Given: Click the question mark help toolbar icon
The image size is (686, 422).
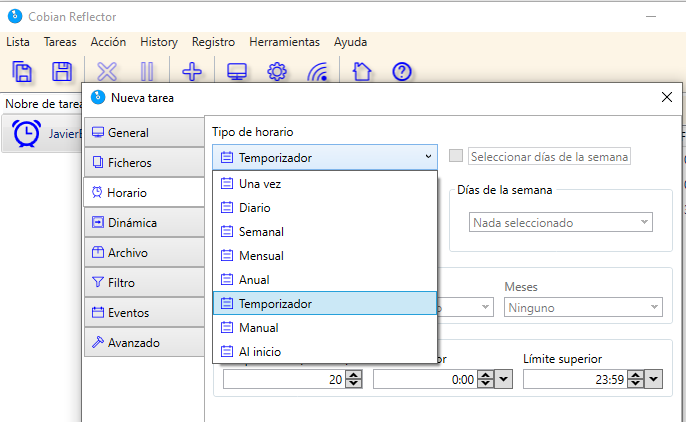Looking at the screenshot, I should 402,71.
